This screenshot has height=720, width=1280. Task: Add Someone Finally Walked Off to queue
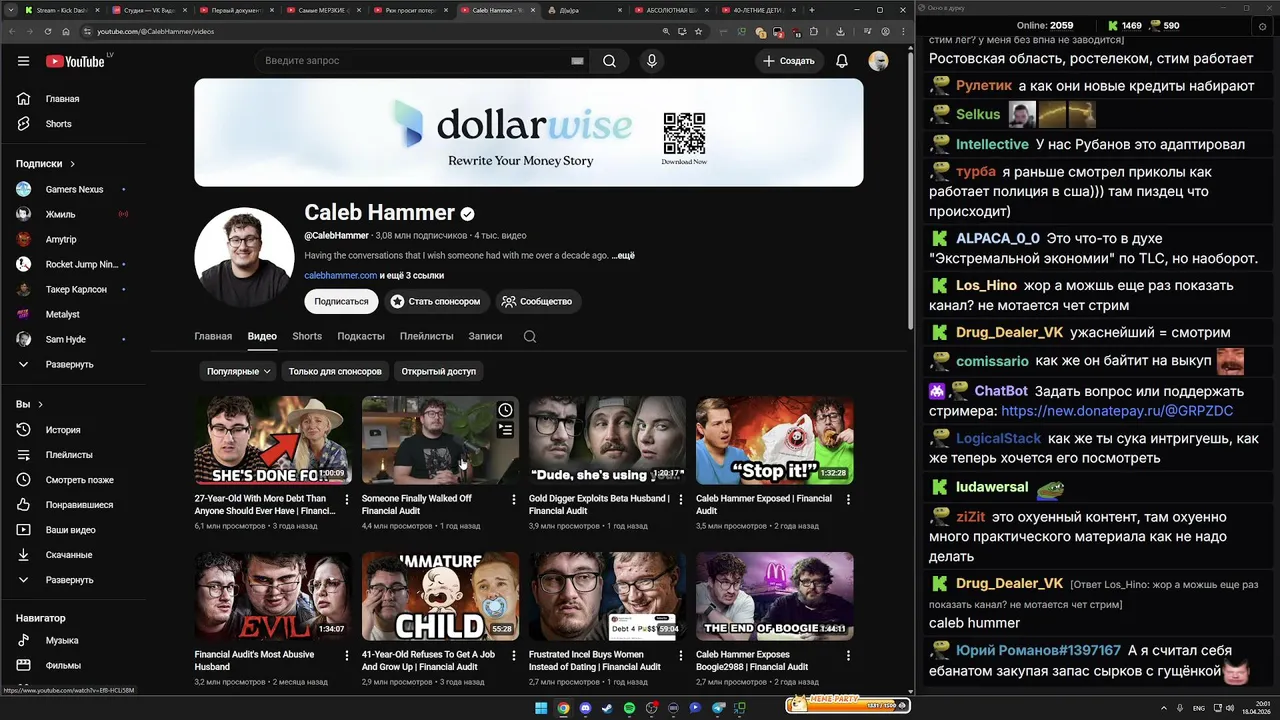505,430
